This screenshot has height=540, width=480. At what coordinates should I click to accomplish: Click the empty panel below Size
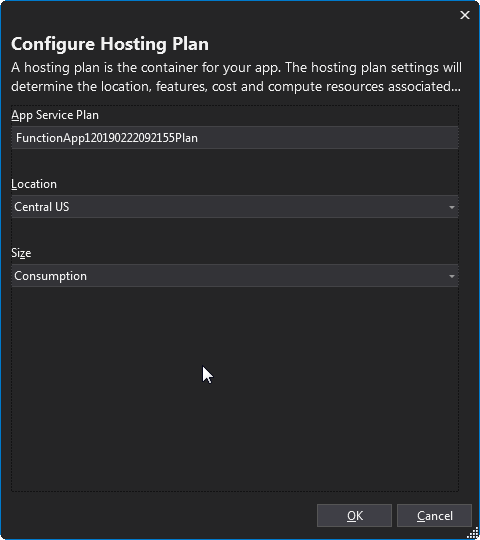tap(235, 388)
